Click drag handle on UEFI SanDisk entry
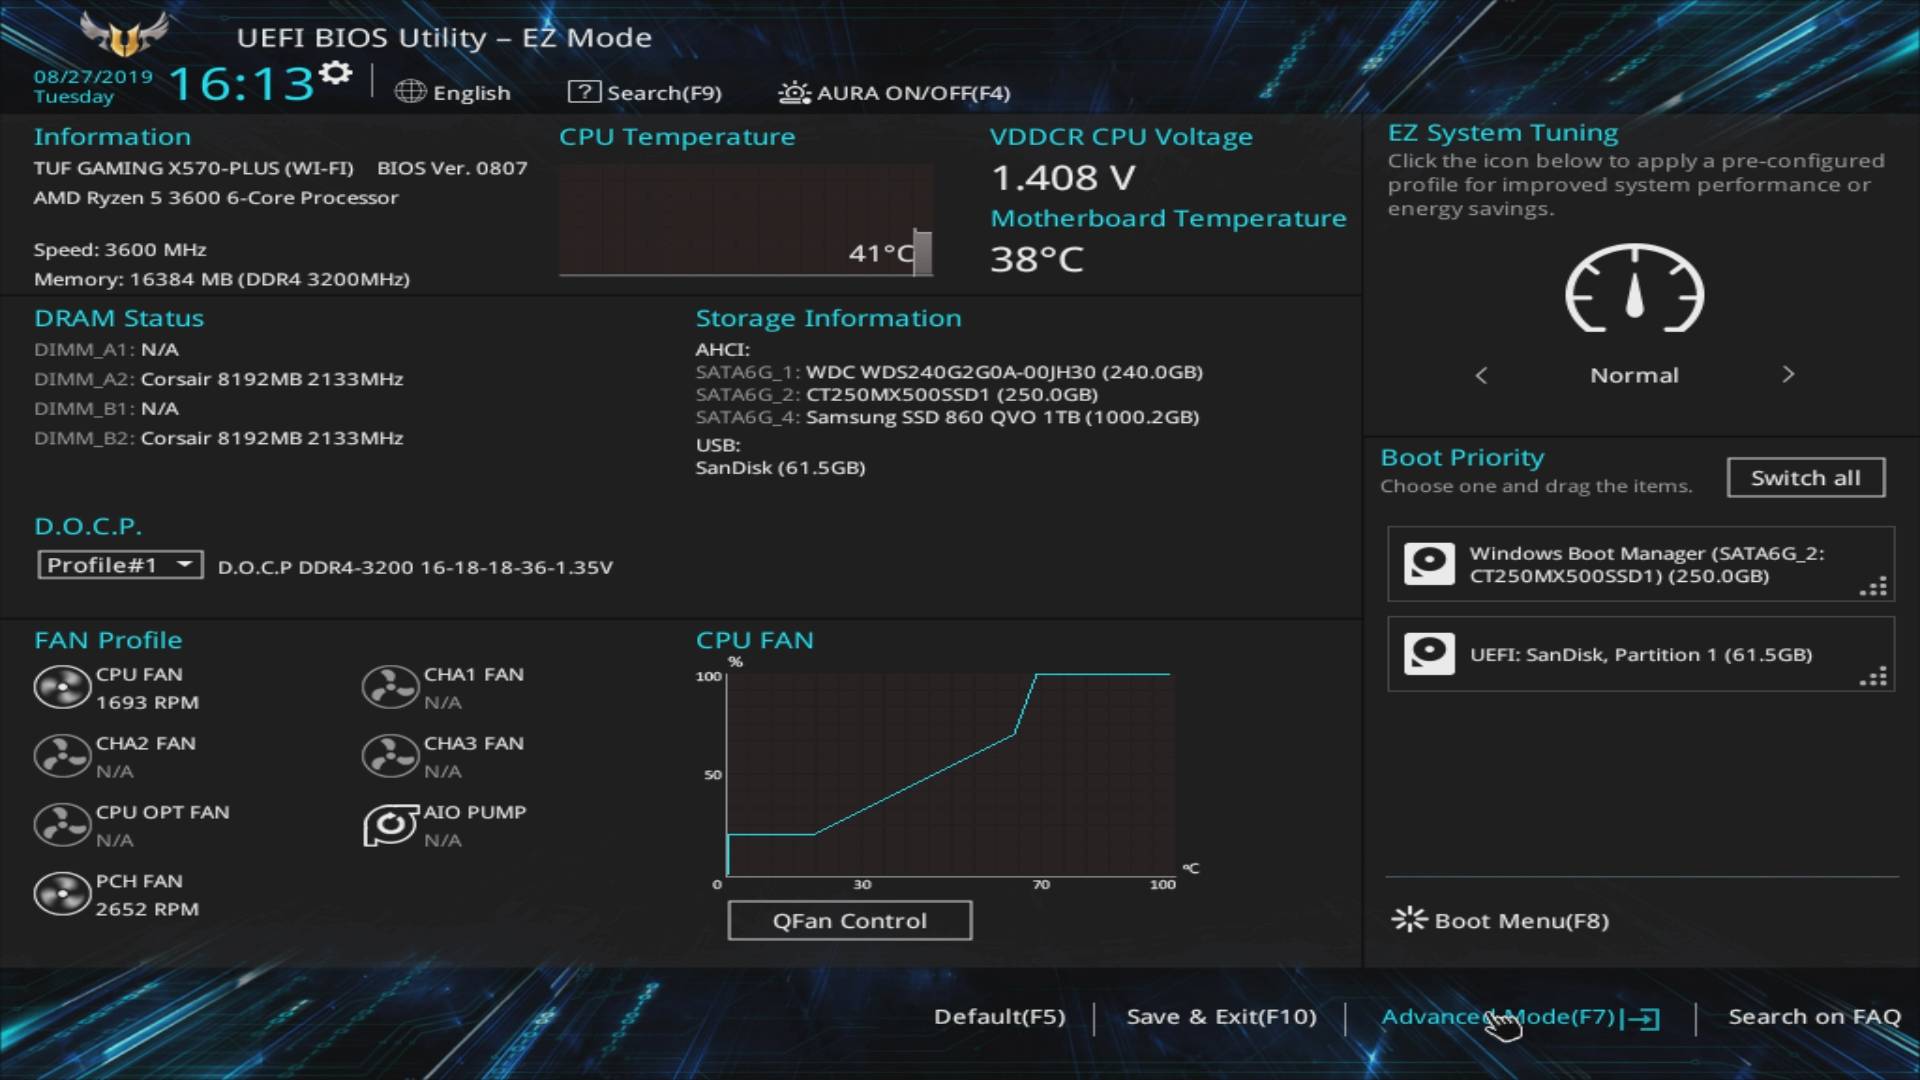The width and height of the screenshot is (1920, 1080). (1873, 676)
